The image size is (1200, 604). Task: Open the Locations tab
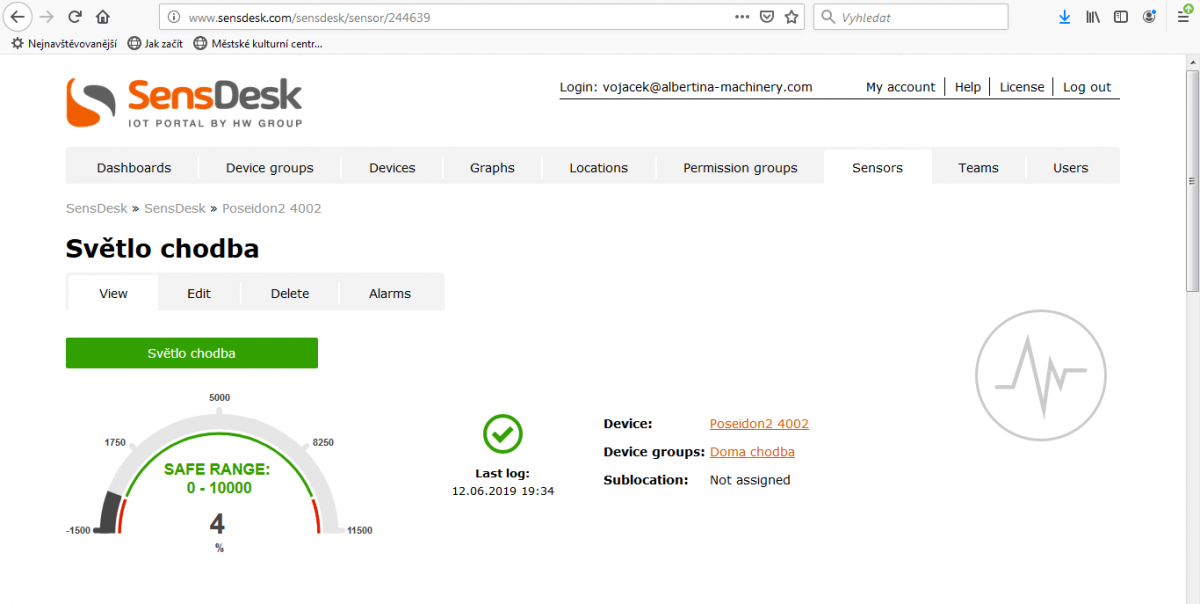599,168
